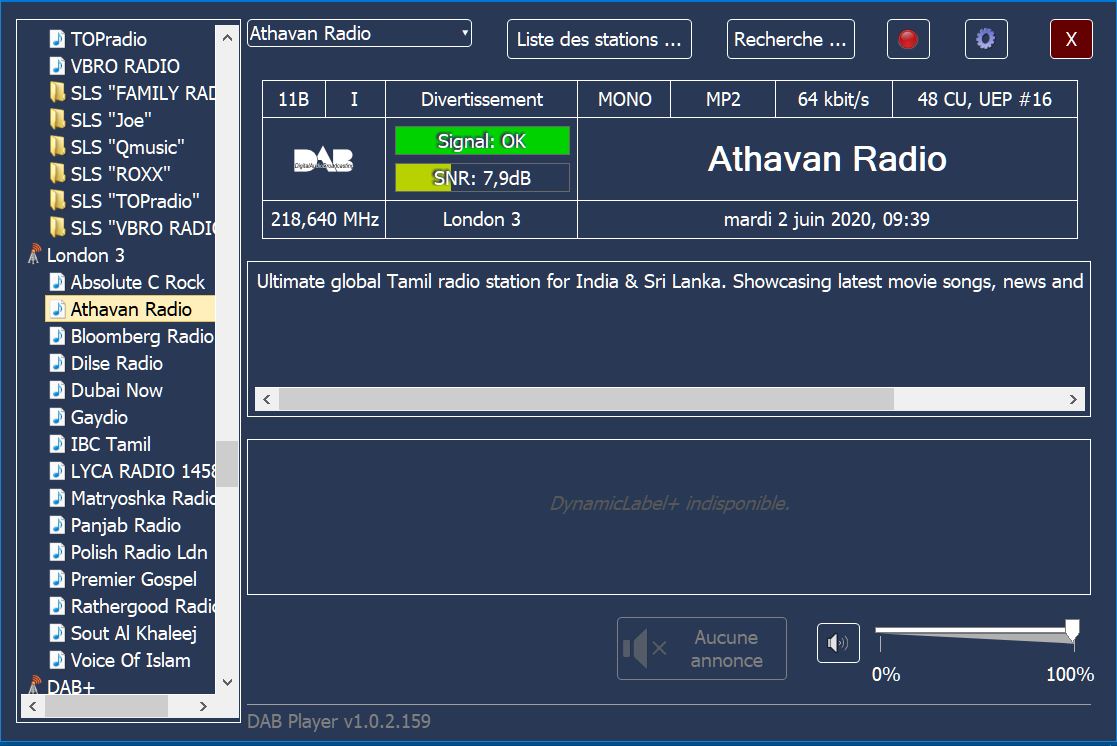Click the music note icon next to TOPradio

click(x=57, y=38)
